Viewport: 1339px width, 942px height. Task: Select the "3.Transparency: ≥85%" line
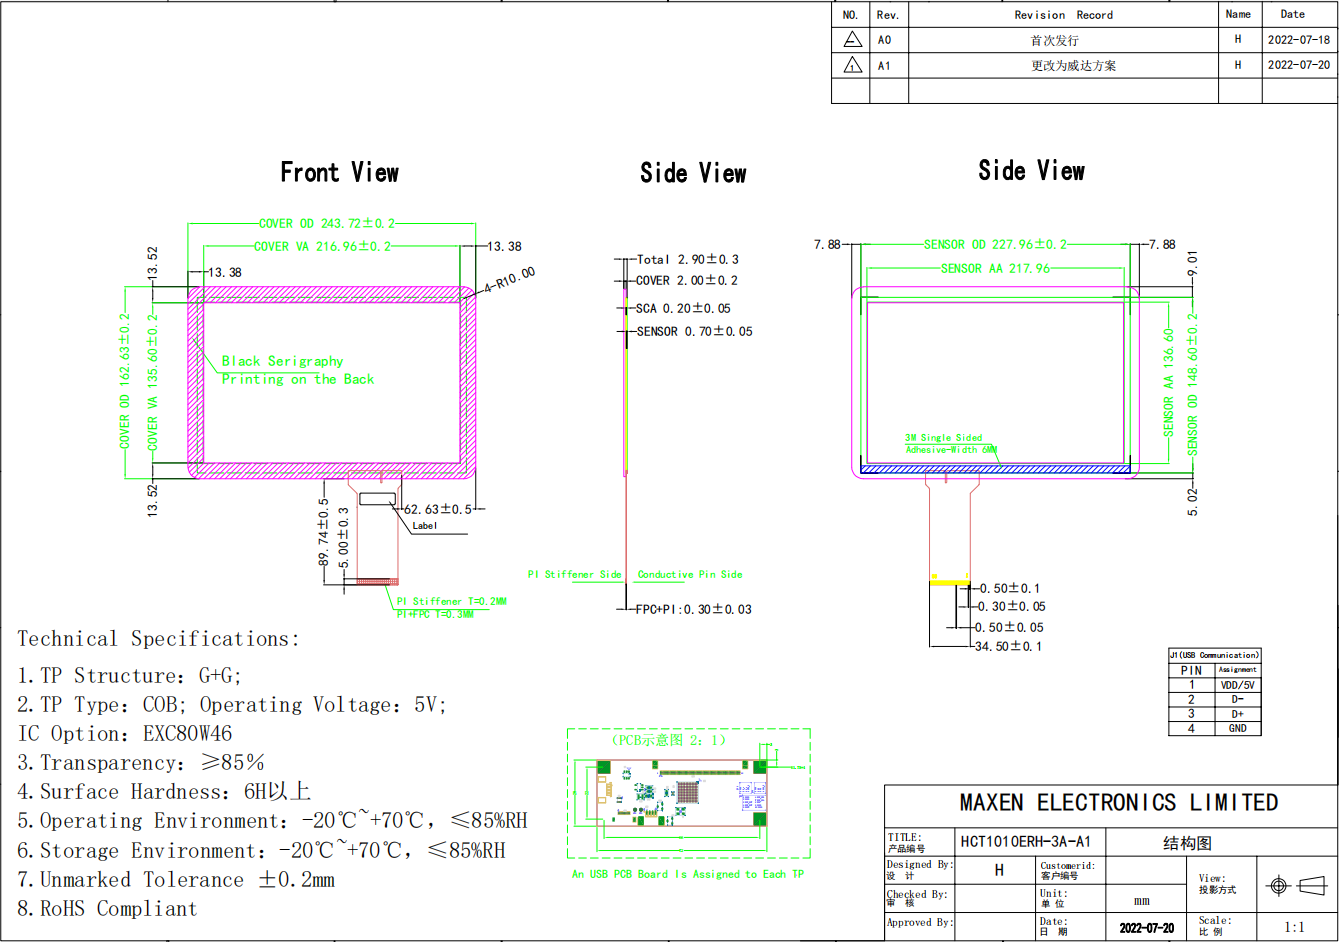pos(141,763)
